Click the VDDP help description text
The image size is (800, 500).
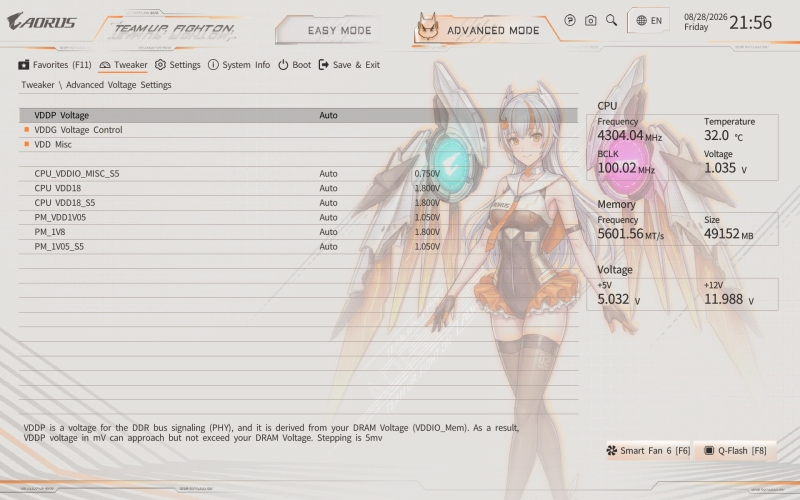(x=271, y=433)
